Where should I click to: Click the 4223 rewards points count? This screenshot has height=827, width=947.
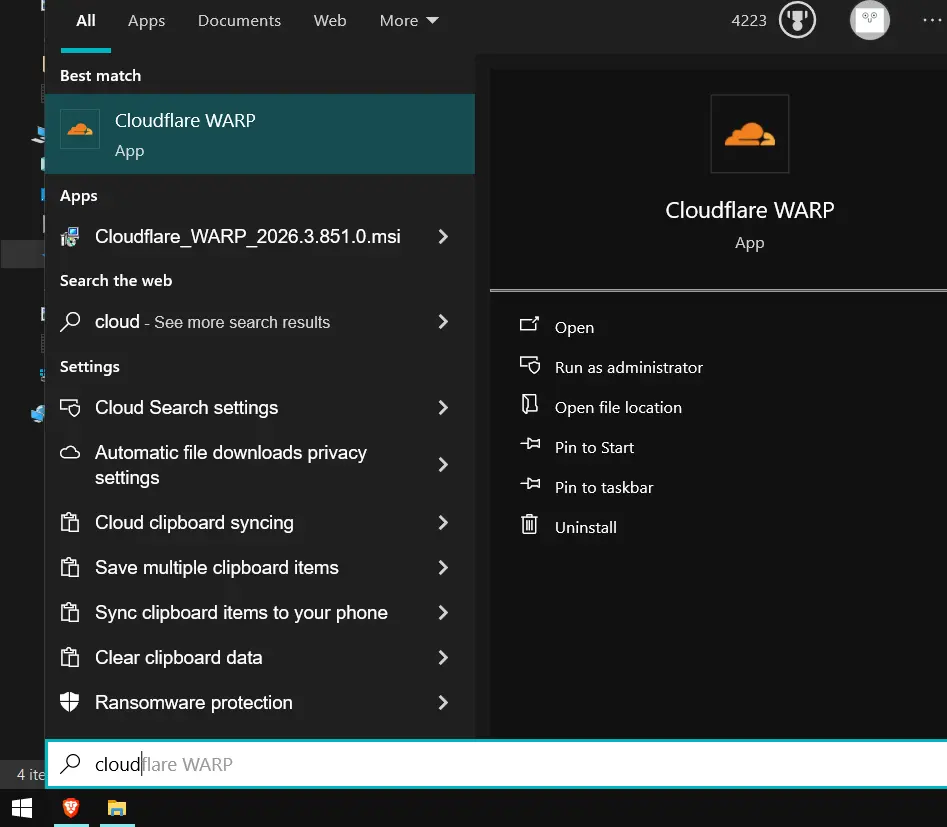748,21
